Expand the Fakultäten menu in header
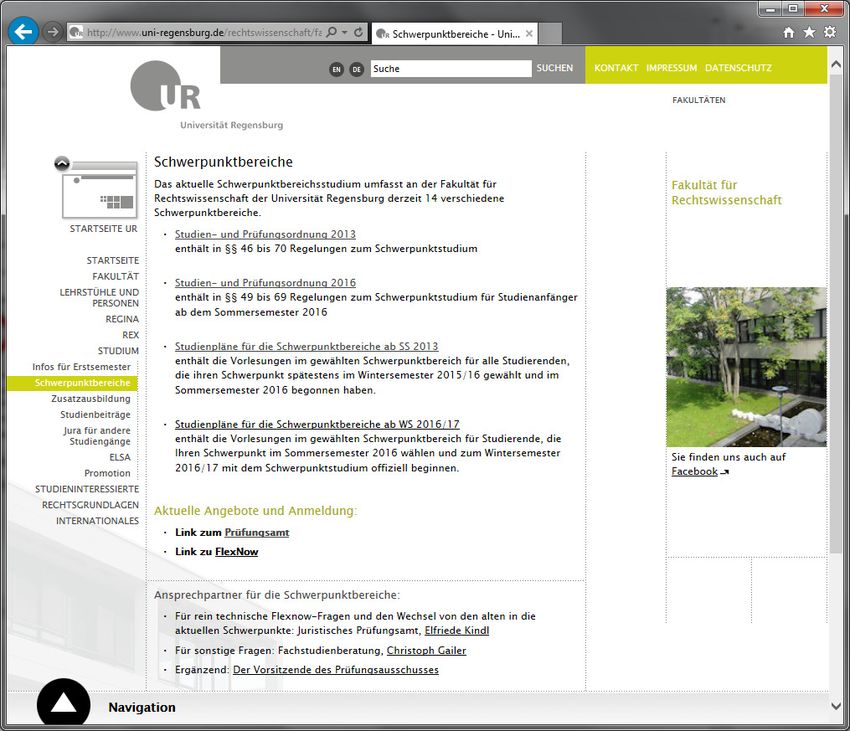The height and width of the screenshot is (731, 850). pyautogui.click(x=698, y=100)
